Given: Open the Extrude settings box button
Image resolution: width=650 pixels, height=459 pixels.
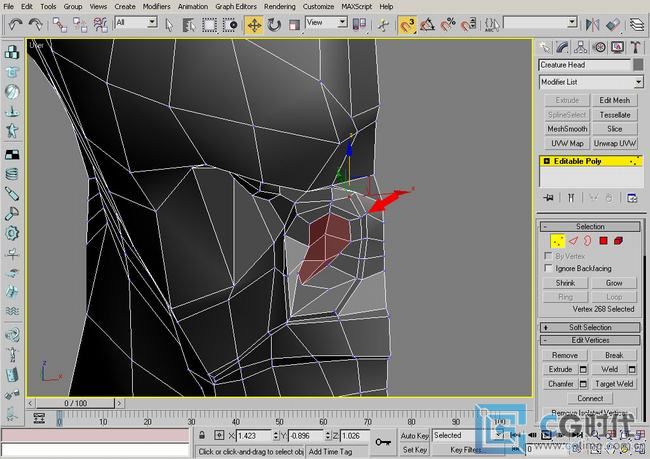Looking at the screenshot, I should click(583, 369).
